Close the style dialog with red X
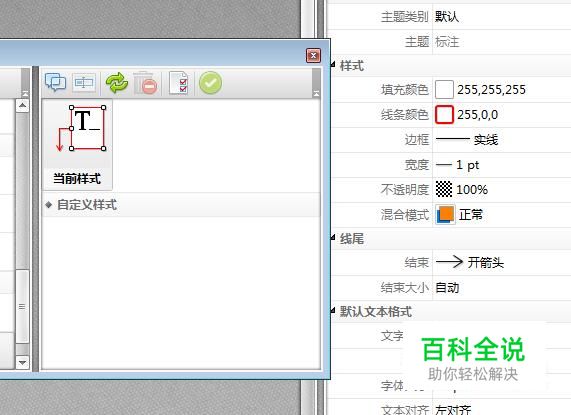The height and width of the screenshot is (415, 571). pos(313,56)
